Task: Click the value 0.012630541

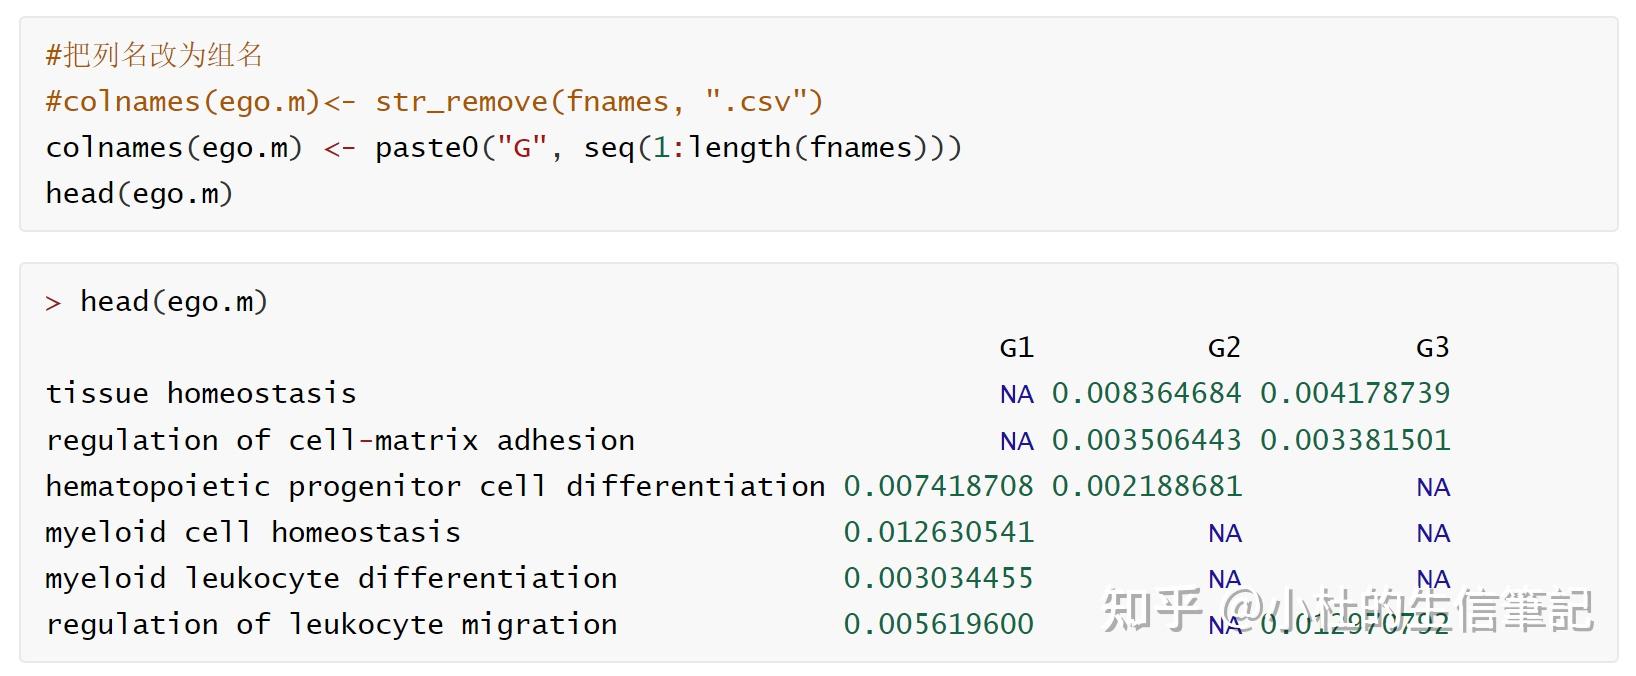Action: (938, 532)
